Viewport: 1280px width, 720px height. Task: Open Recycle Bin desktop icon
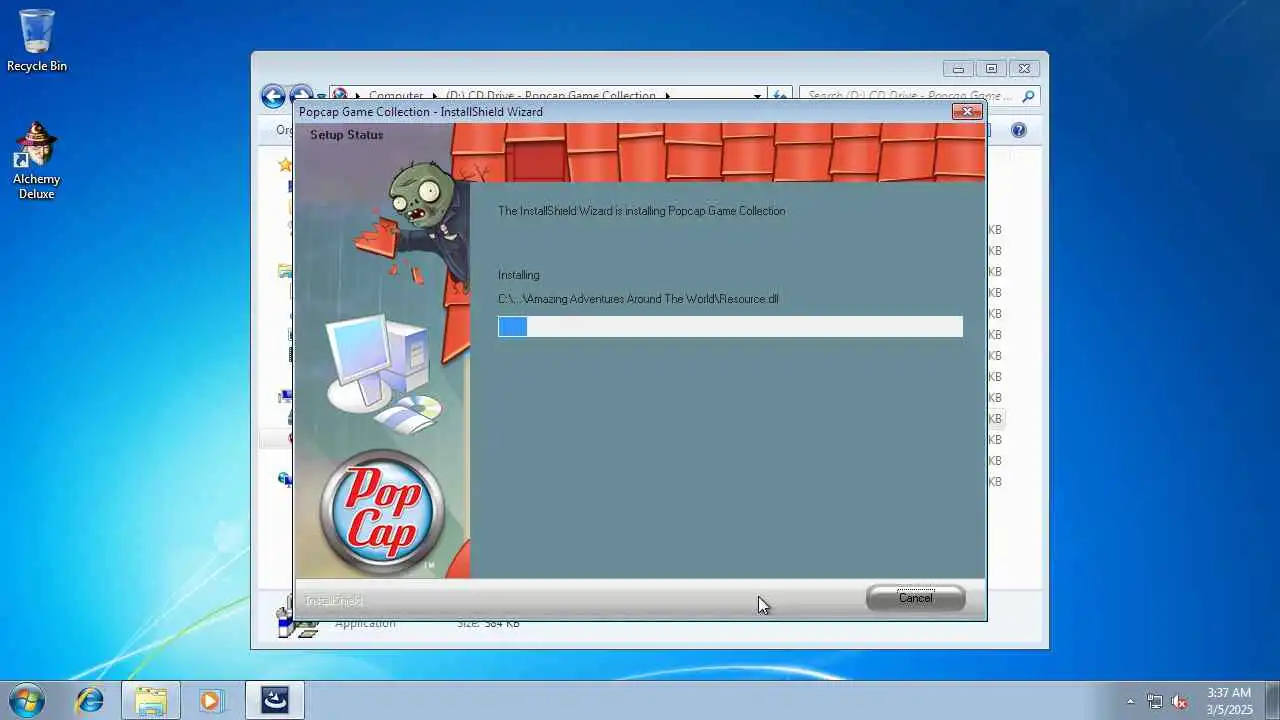pyautogui.click(x=37, y=41)
